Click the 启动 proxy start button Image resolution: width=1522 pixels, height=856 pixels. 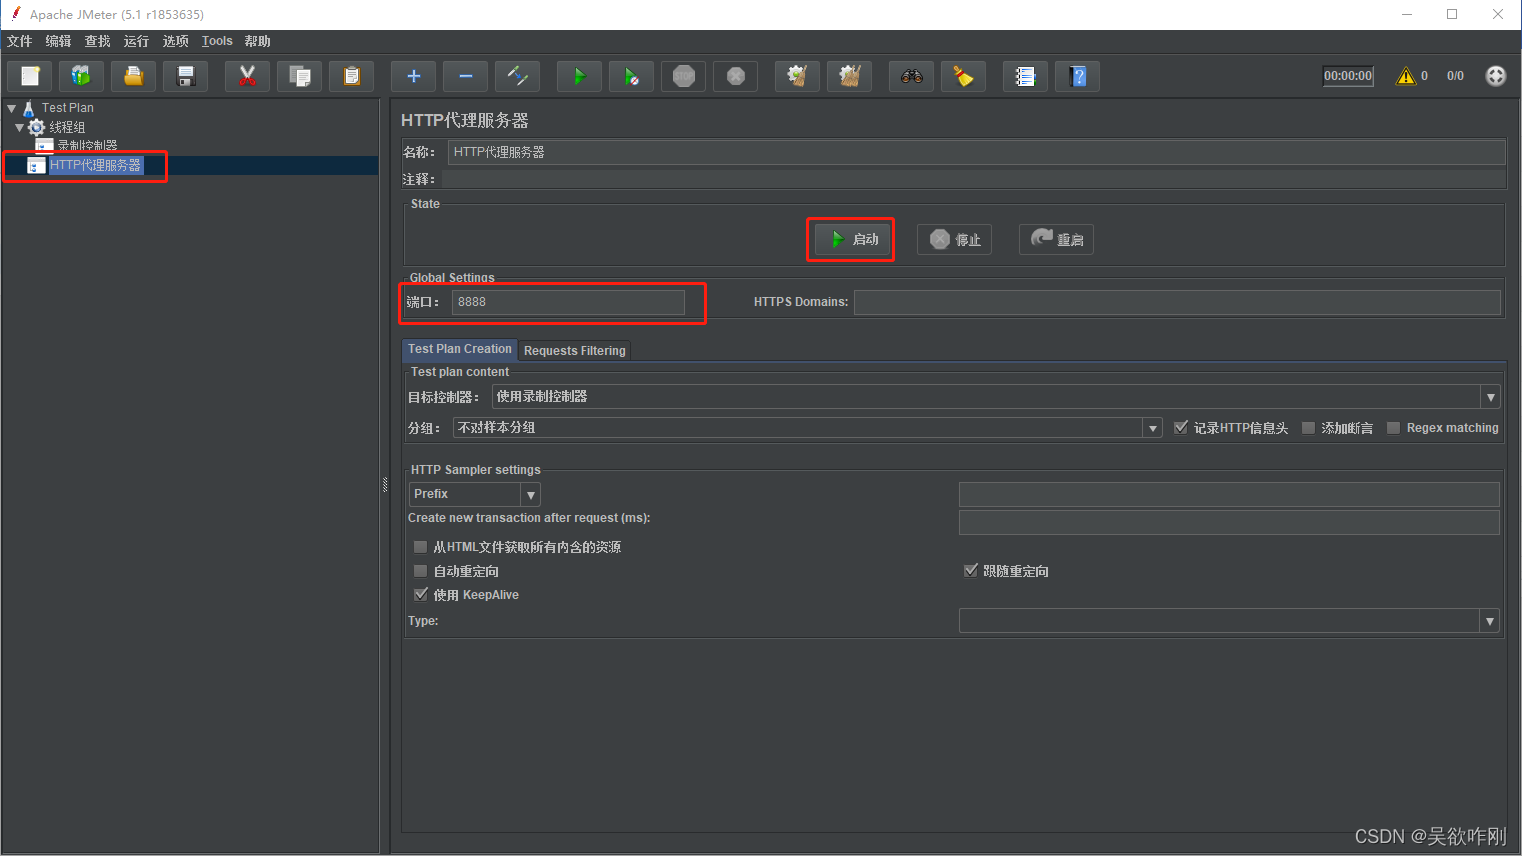coord(851,240)
